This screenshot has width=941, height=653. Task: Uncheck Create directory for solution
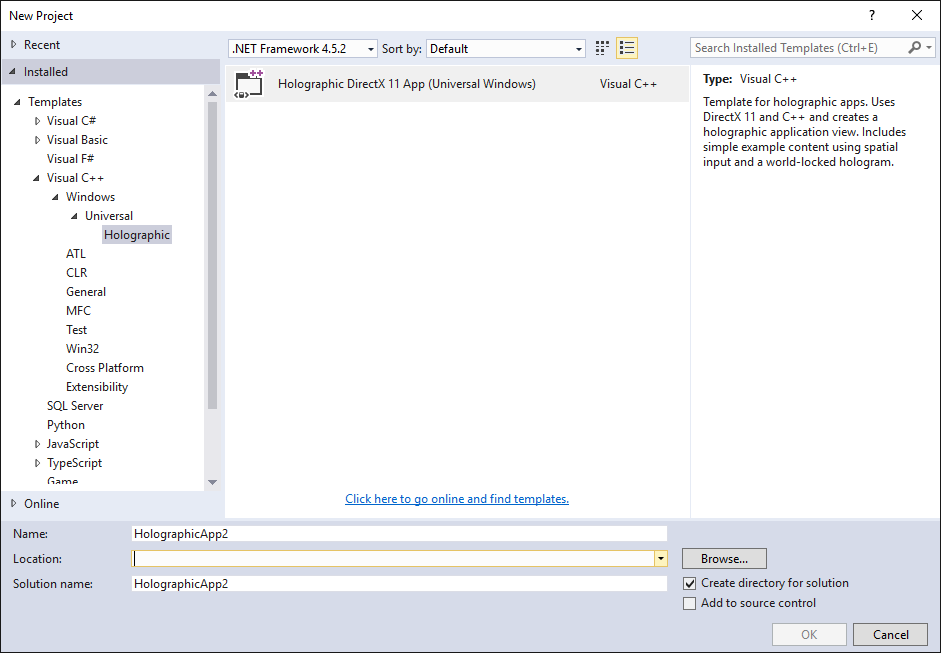[690, 583]
